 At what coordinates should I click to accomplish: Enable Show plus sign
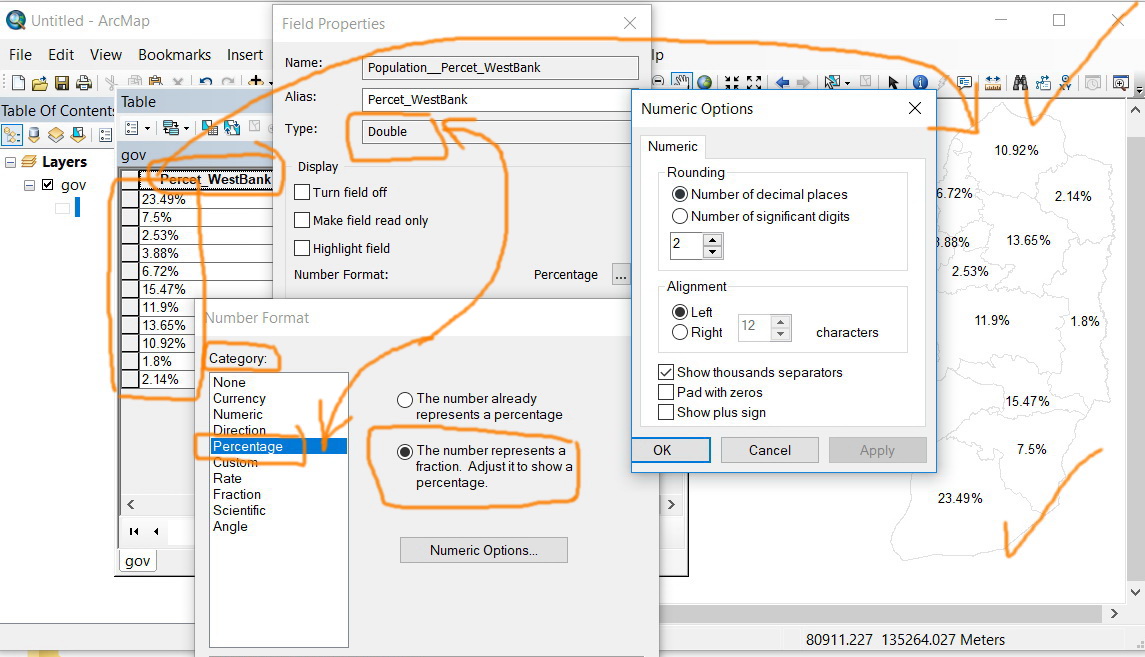(x=665, y=412)
